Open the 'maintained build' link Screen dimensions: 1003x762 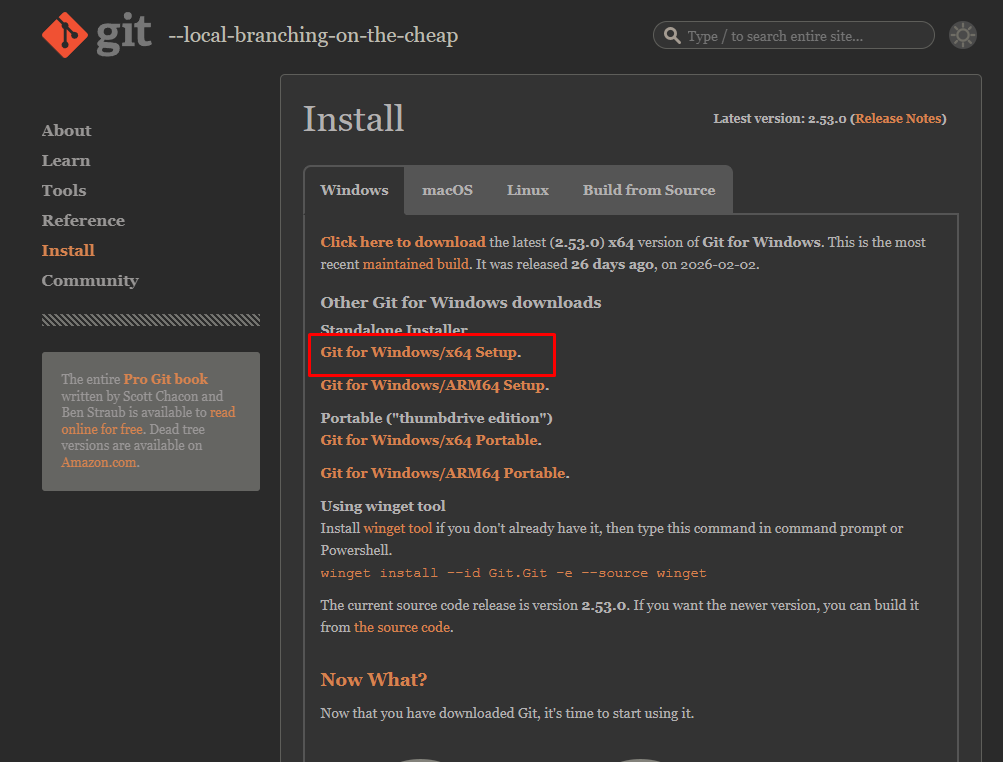(416, 264)
